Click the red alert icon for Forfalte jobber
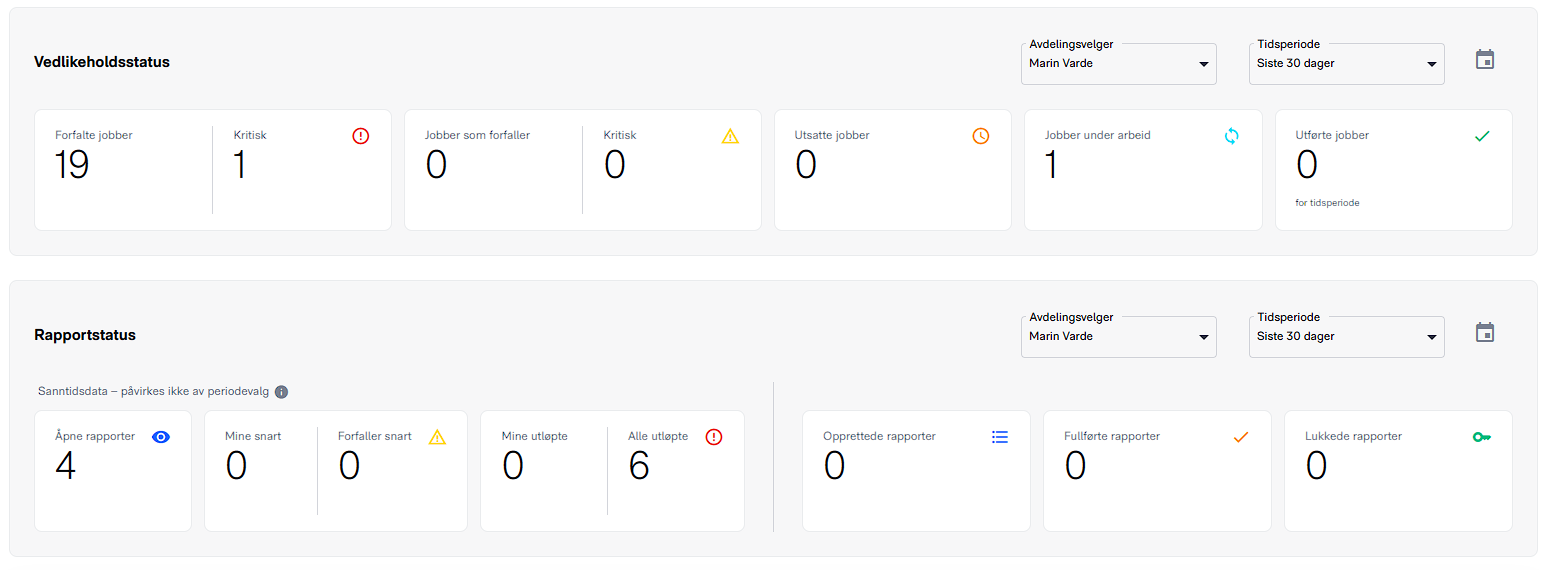Image resolution: width=1550 pixels, height=570 pixels. pyautogui.click(x=361, y=136)
